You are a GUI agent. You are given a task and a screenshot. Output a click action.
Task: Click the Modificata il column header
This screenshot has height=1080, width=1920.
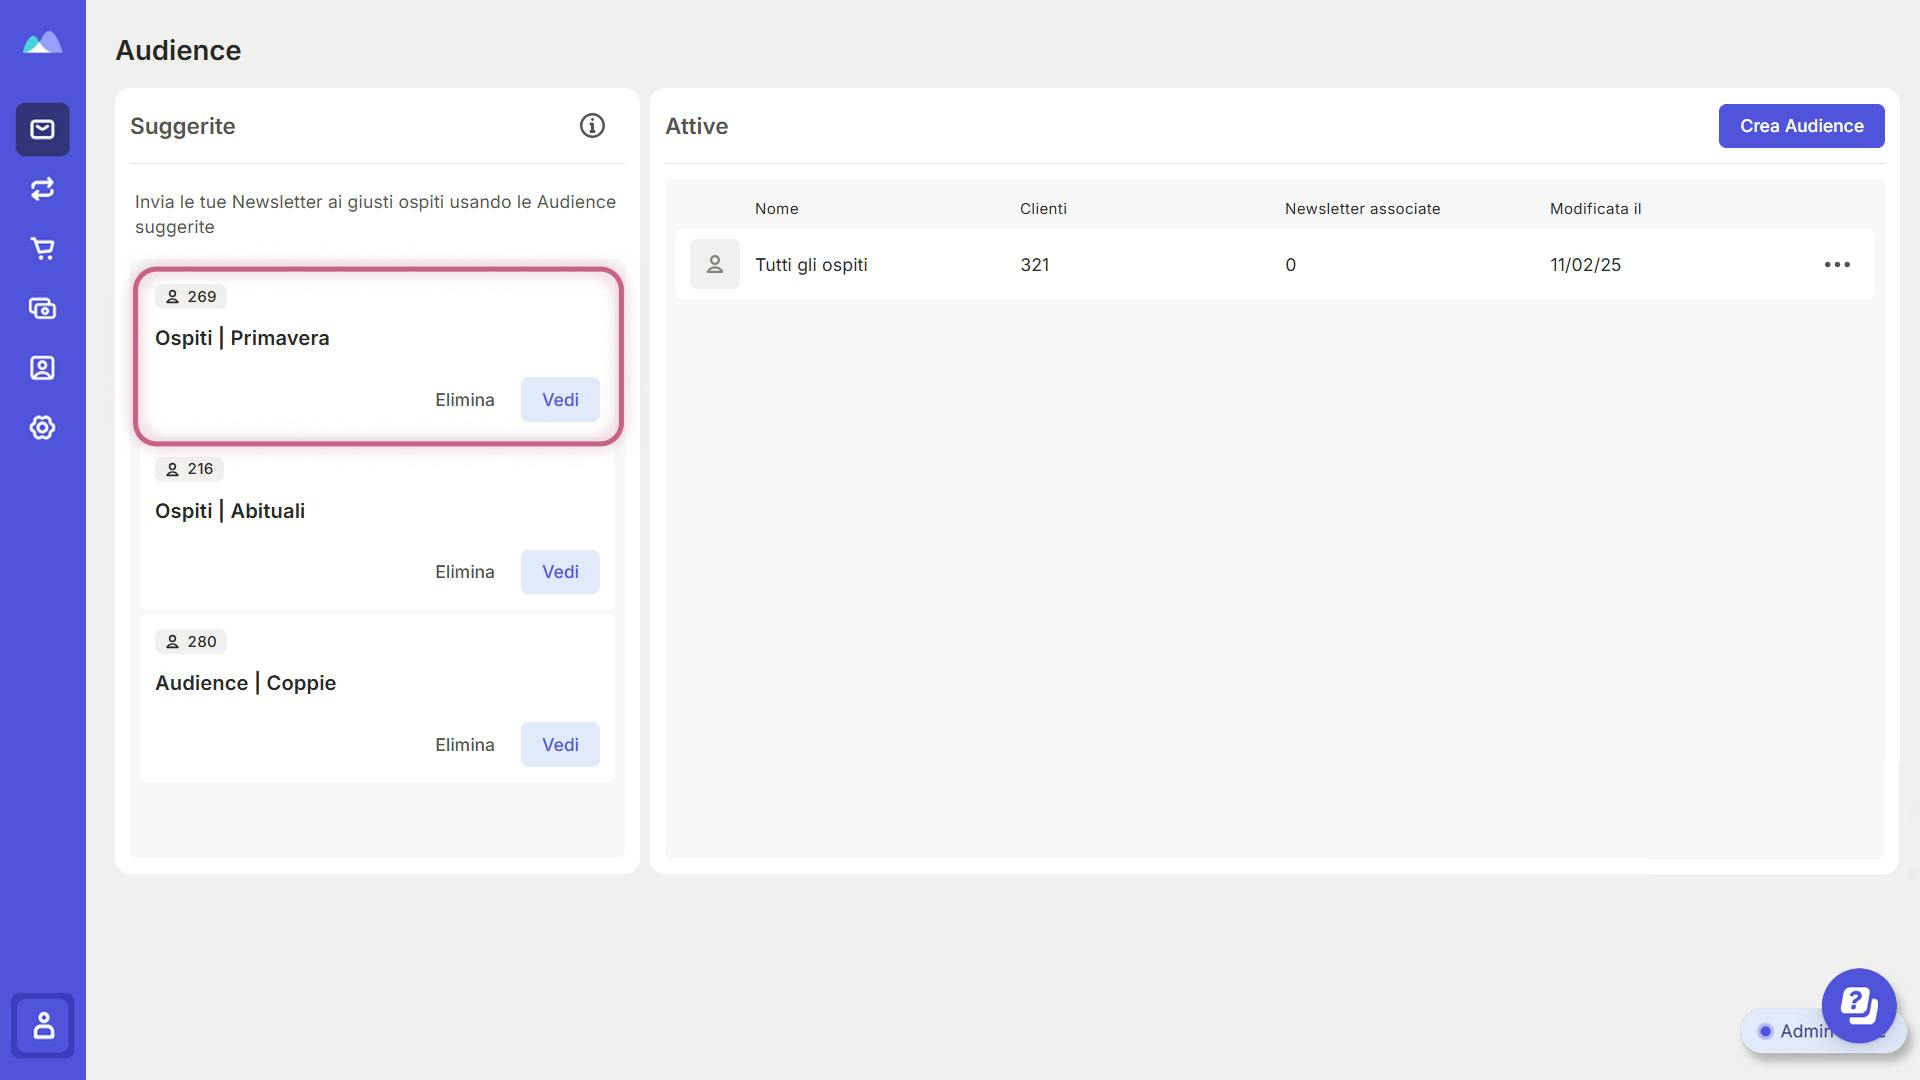(1595, 209)
